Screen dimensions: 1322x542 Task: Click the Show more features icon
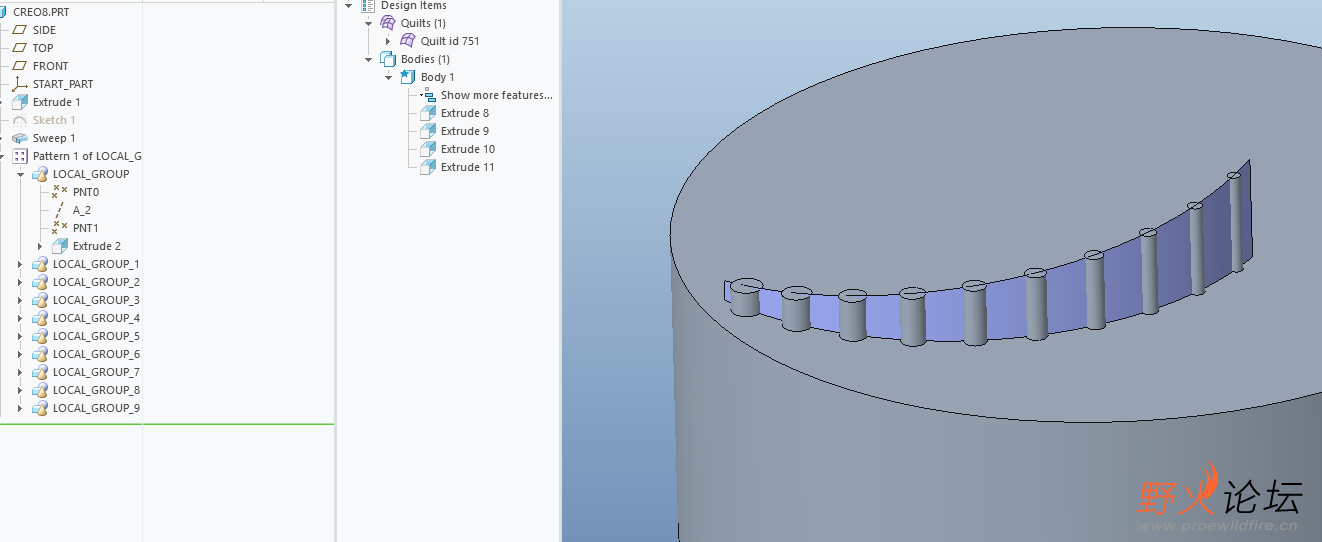pos(428,95)
